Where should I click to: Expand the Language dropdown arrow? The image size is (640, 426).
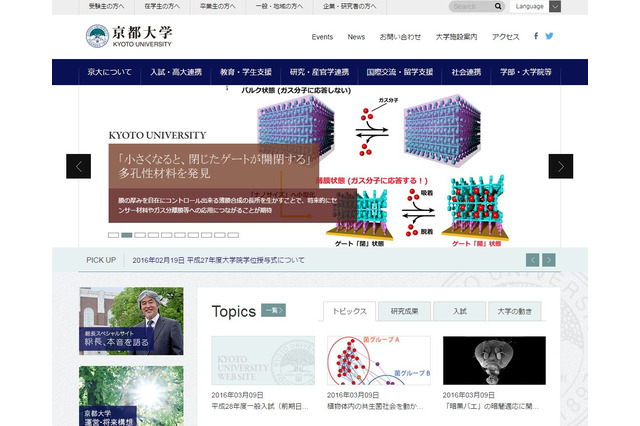pos(555,7)
